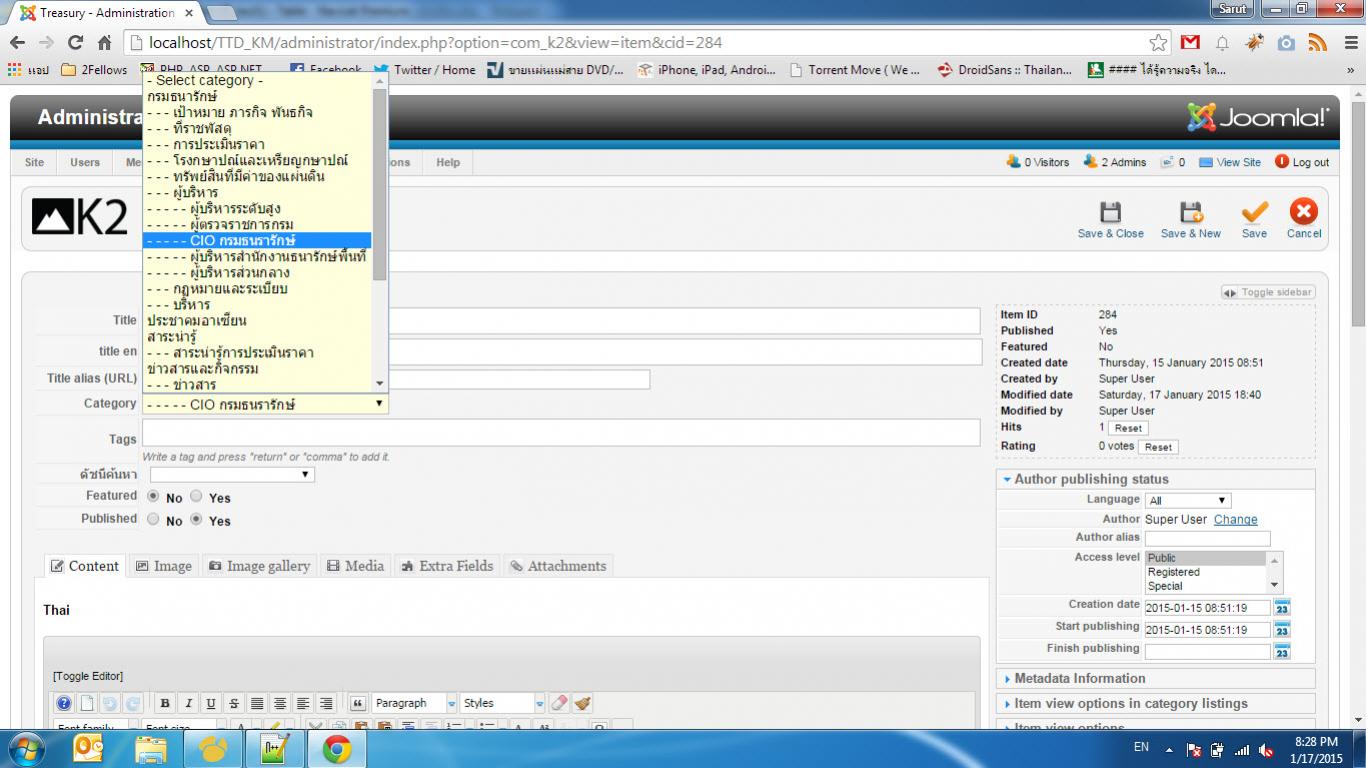Open editor Paragraph format dropdown

coord(415,703)
